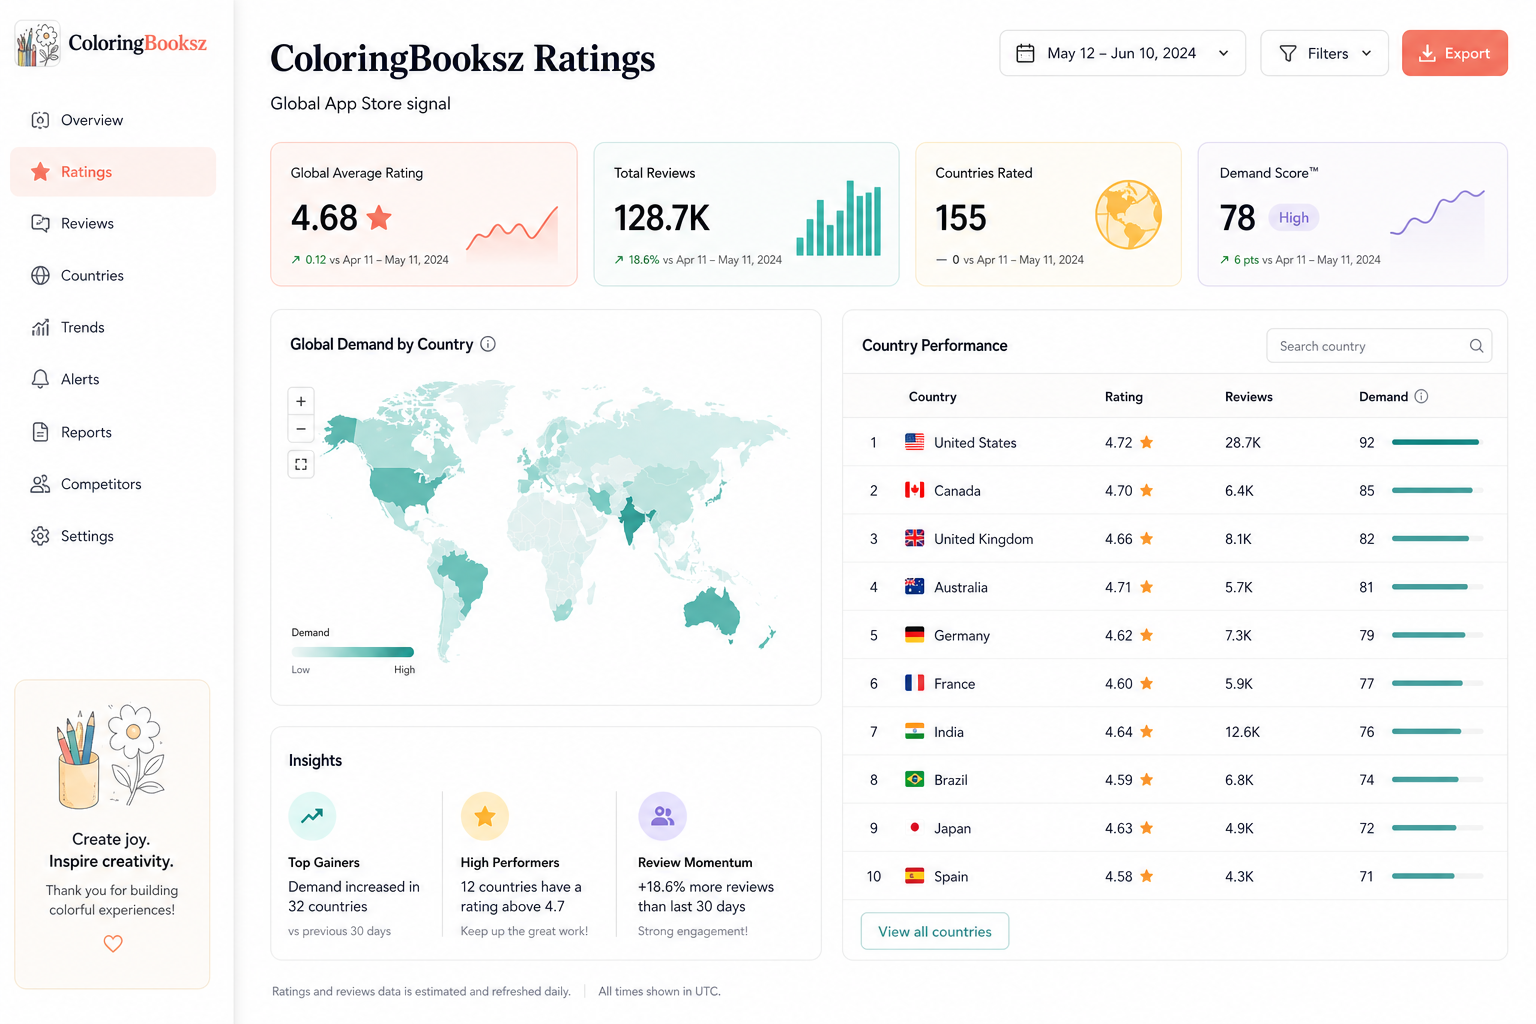
Task: Click the search magnifier icon
Action: pos(1476,346)
